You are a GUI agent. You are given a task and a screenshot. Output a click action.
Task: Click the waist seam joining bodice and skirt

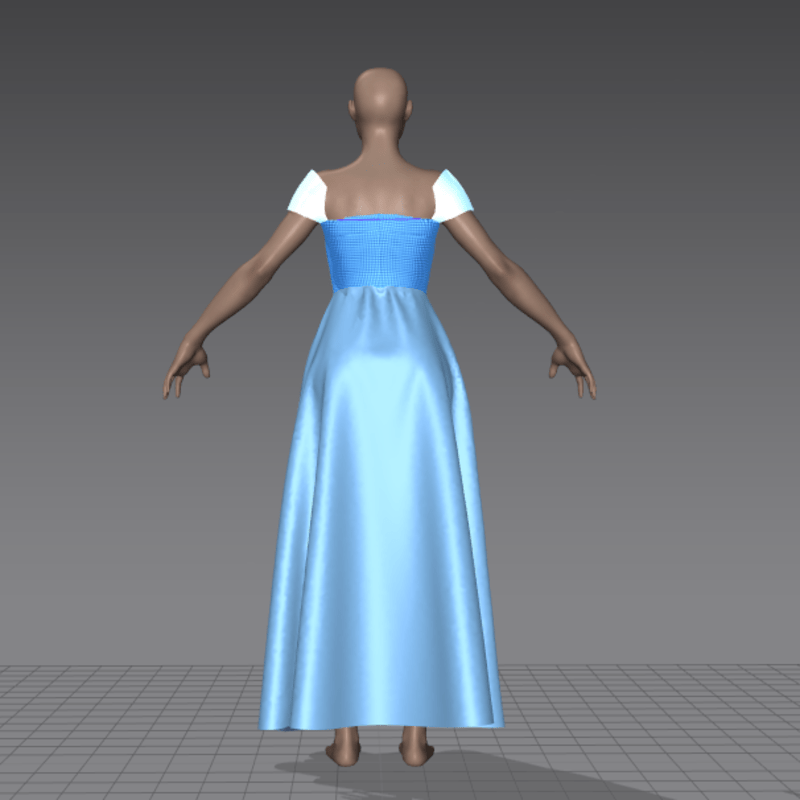pos(380,288)
